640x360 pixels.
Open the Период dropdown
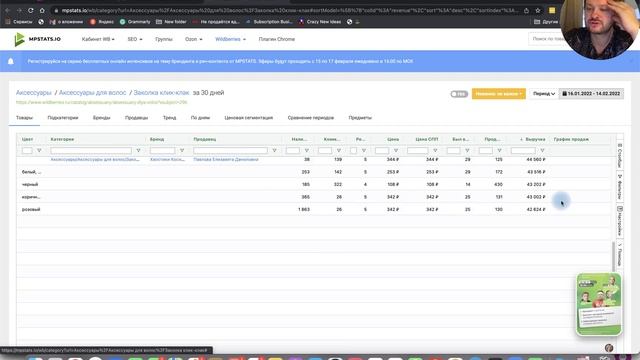pyautogui.click(x=544, y=94)
